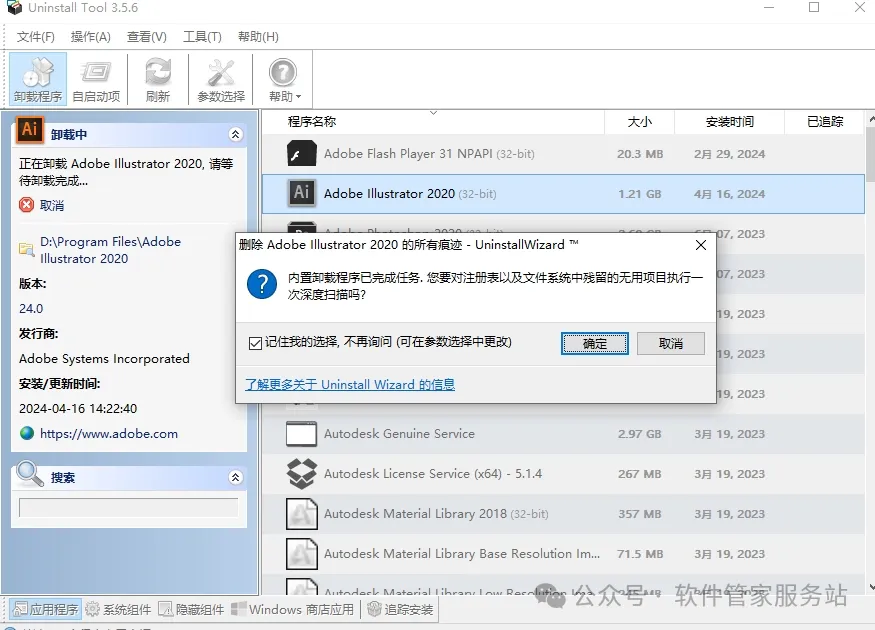The image size is (875, 630).
Task: Close the UninstallWizard dialog with X
Action: pos(701,245)
